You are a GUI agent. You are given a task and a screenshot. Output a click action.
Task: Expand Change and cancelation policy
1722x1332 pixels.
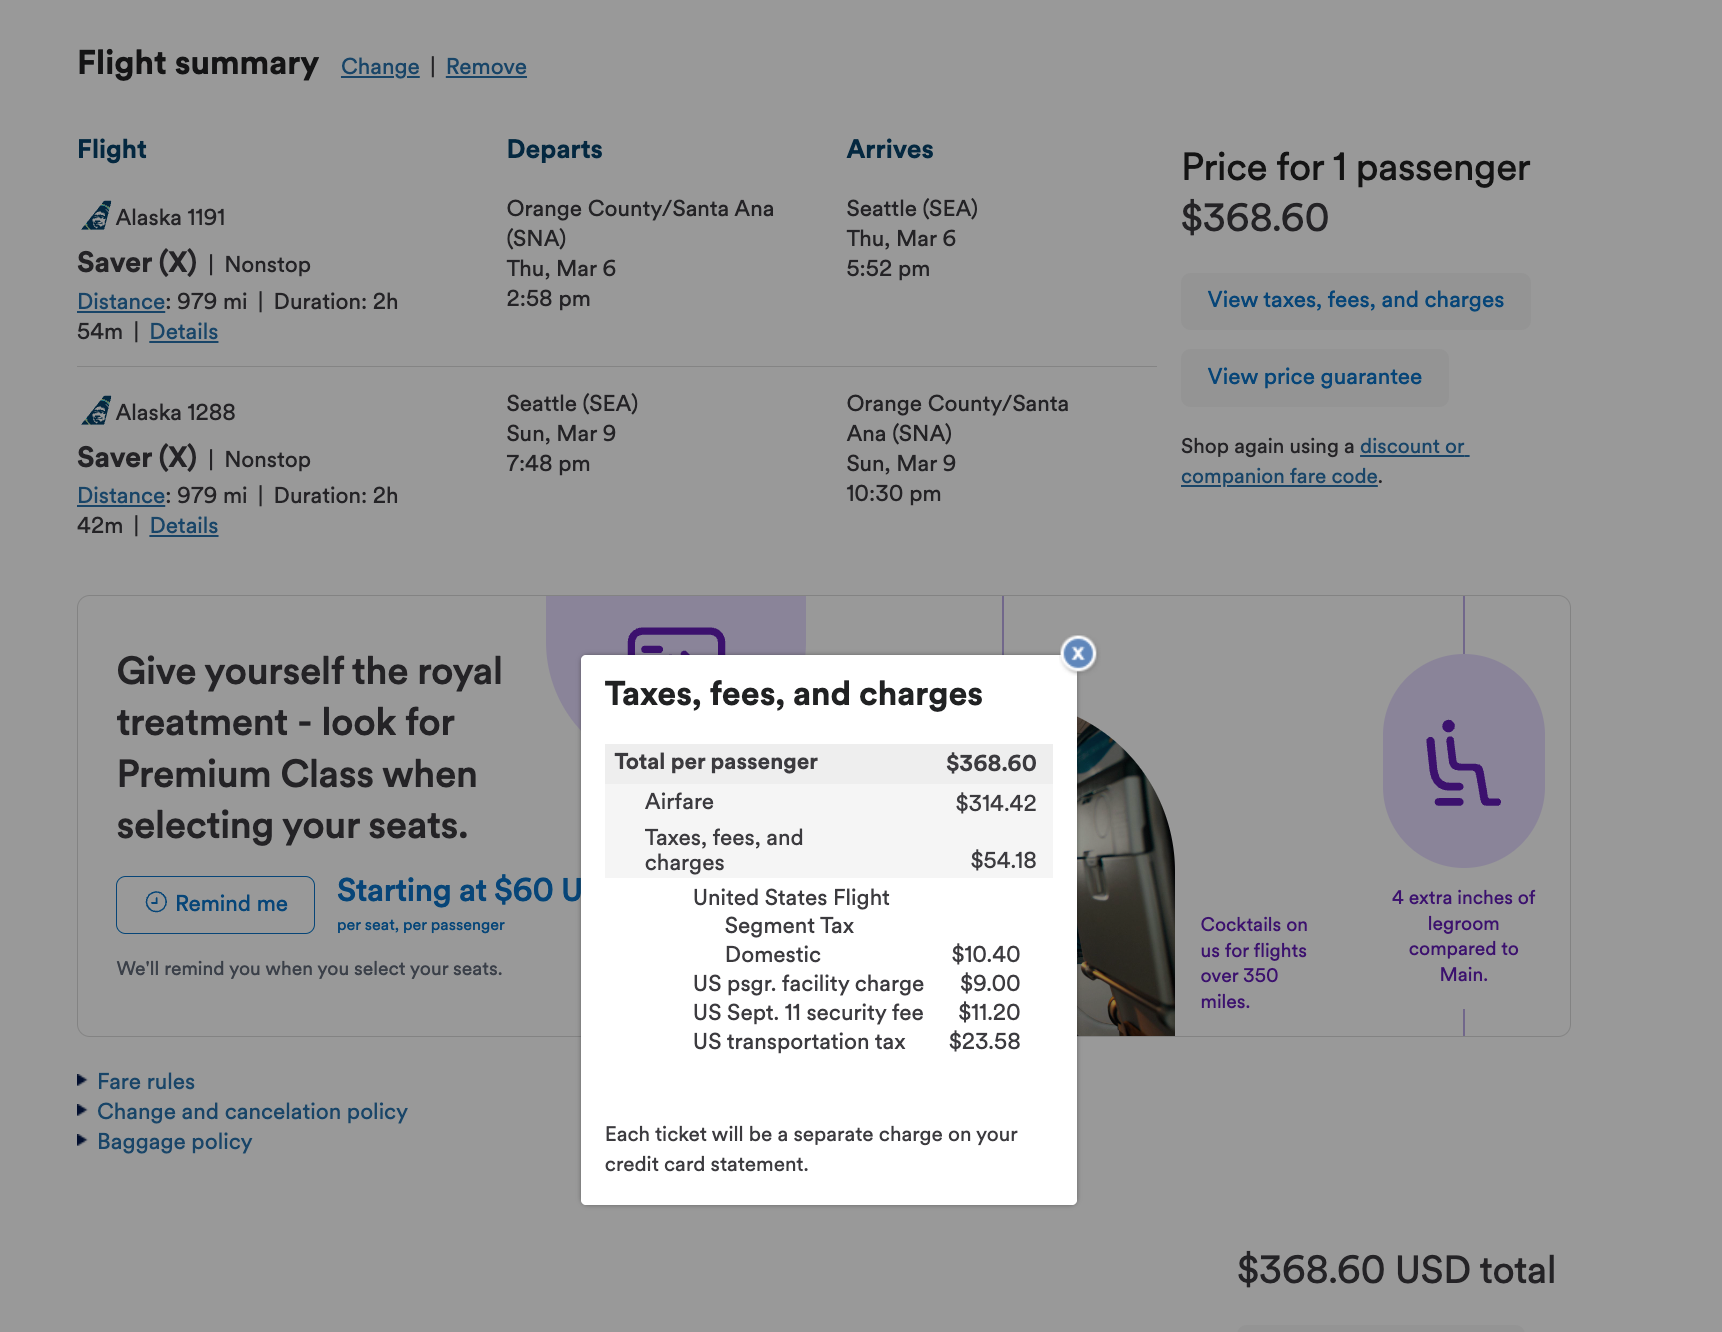coord(251,1111)
